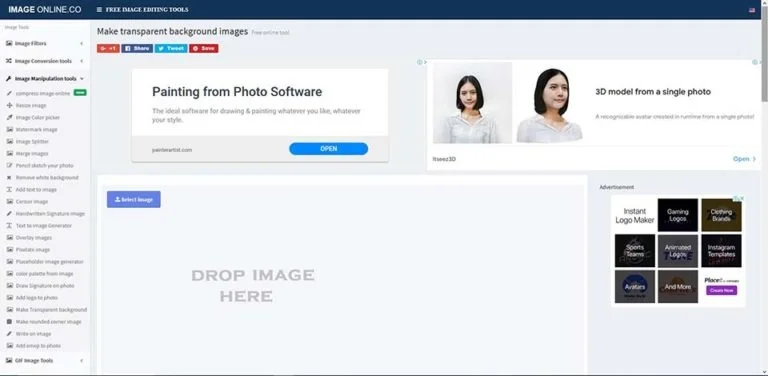
Task: Click the Watermark image icon
Action: [x=9, y=130]
